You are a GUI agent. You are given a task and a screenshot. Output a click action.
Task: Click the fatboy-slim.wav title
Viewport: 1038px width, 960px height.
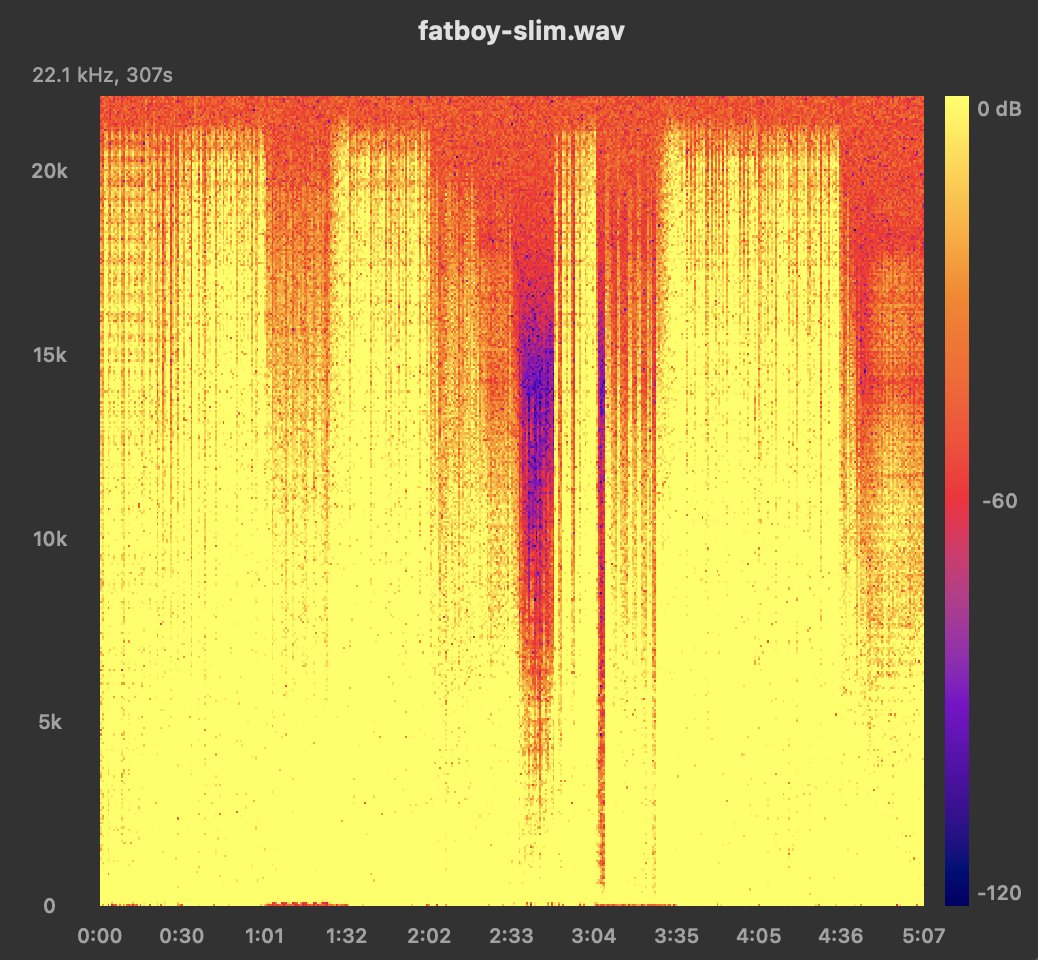521,31
